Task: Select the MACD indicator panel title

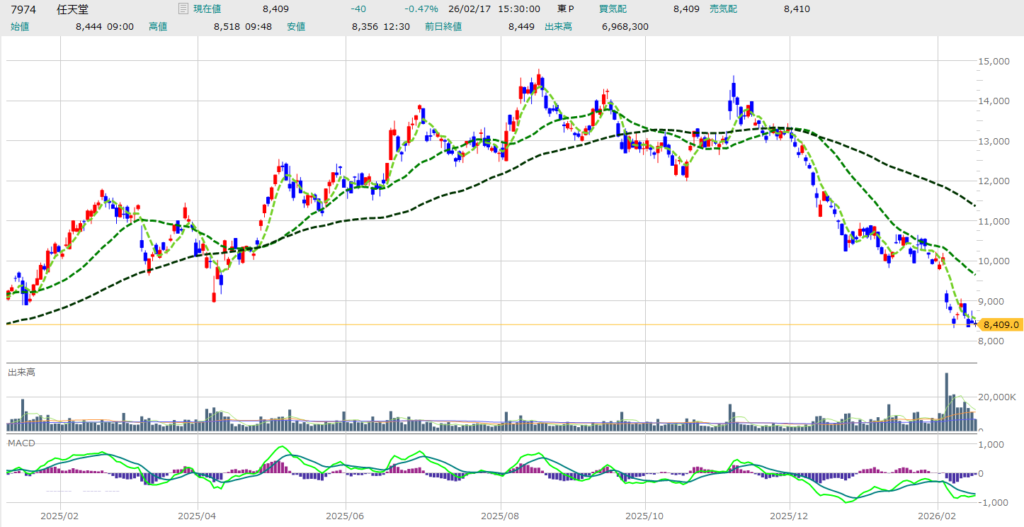Action: (21, 441)
